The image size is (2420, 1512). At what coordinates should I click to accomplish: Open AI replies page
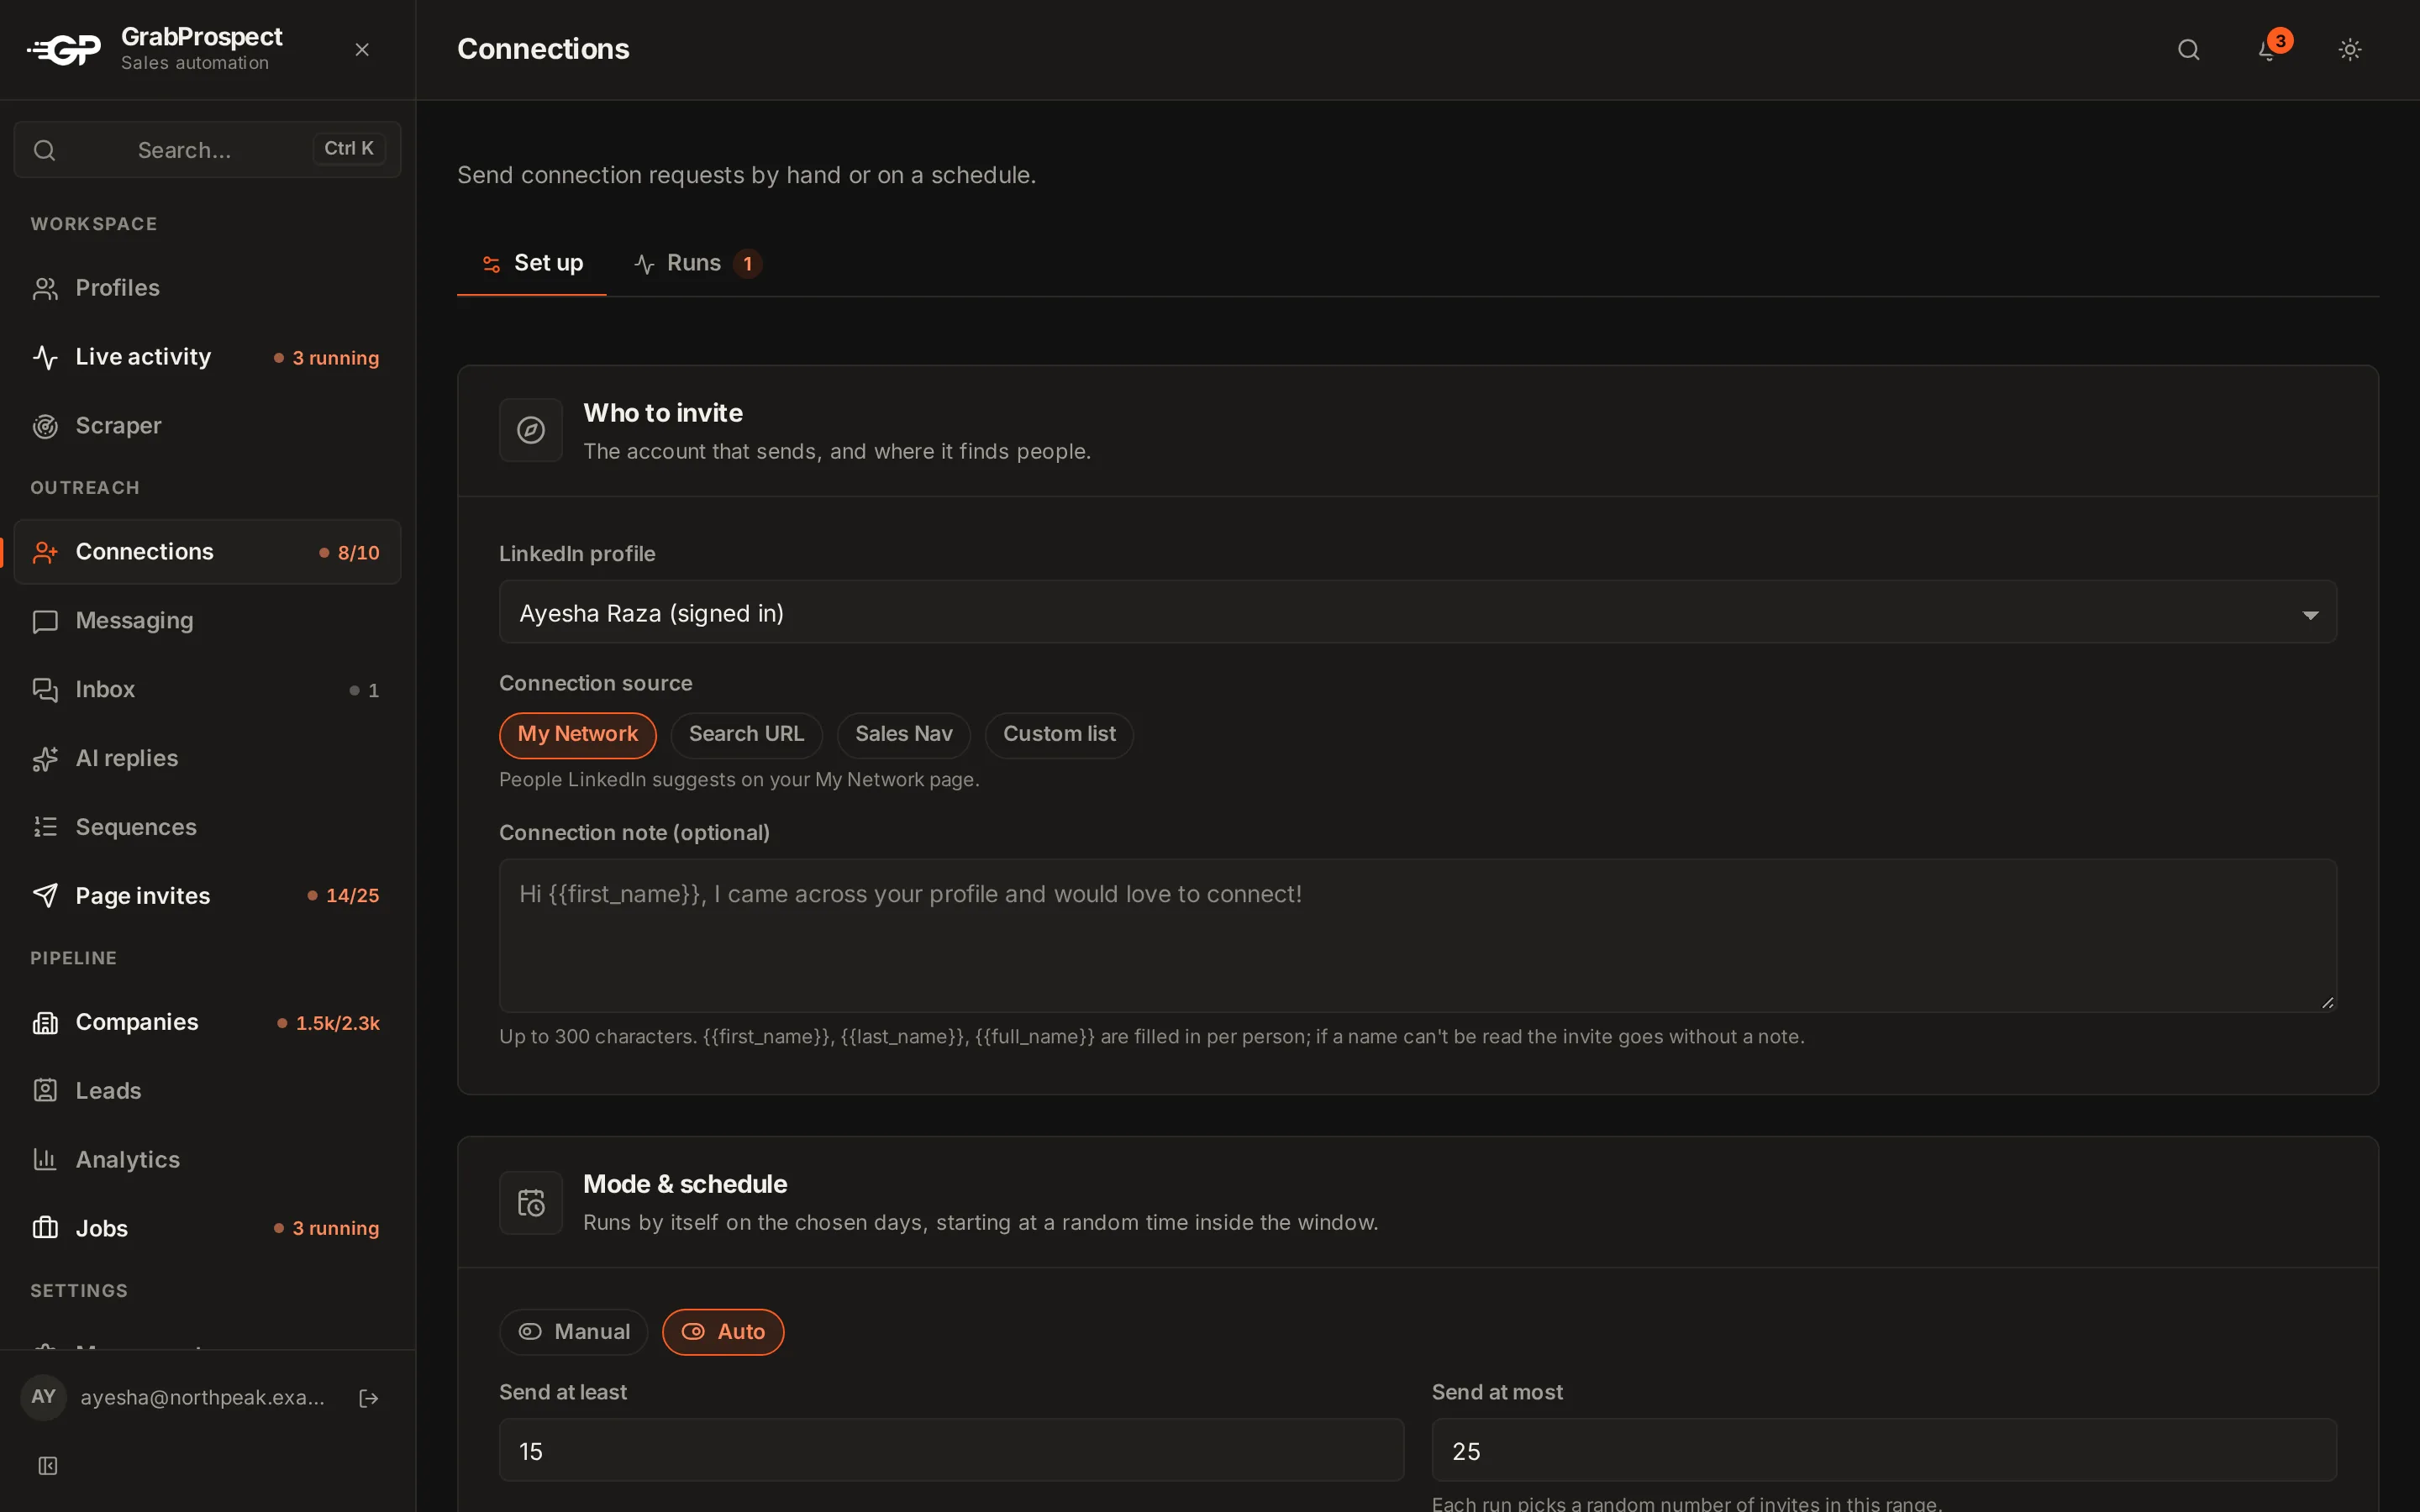(207, 758)
